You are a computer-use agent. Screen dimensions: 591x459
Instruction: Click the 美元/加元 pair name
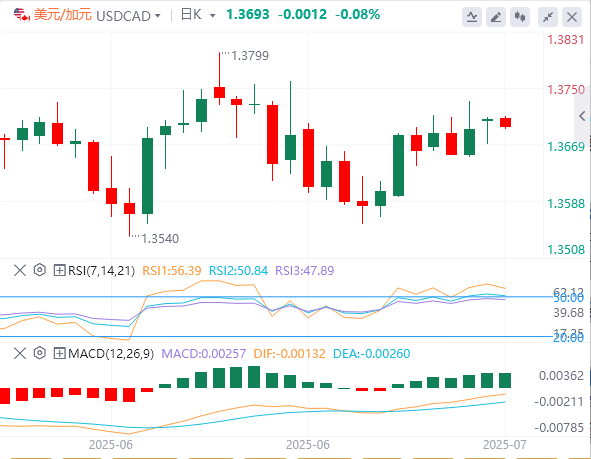click(63, 15)
